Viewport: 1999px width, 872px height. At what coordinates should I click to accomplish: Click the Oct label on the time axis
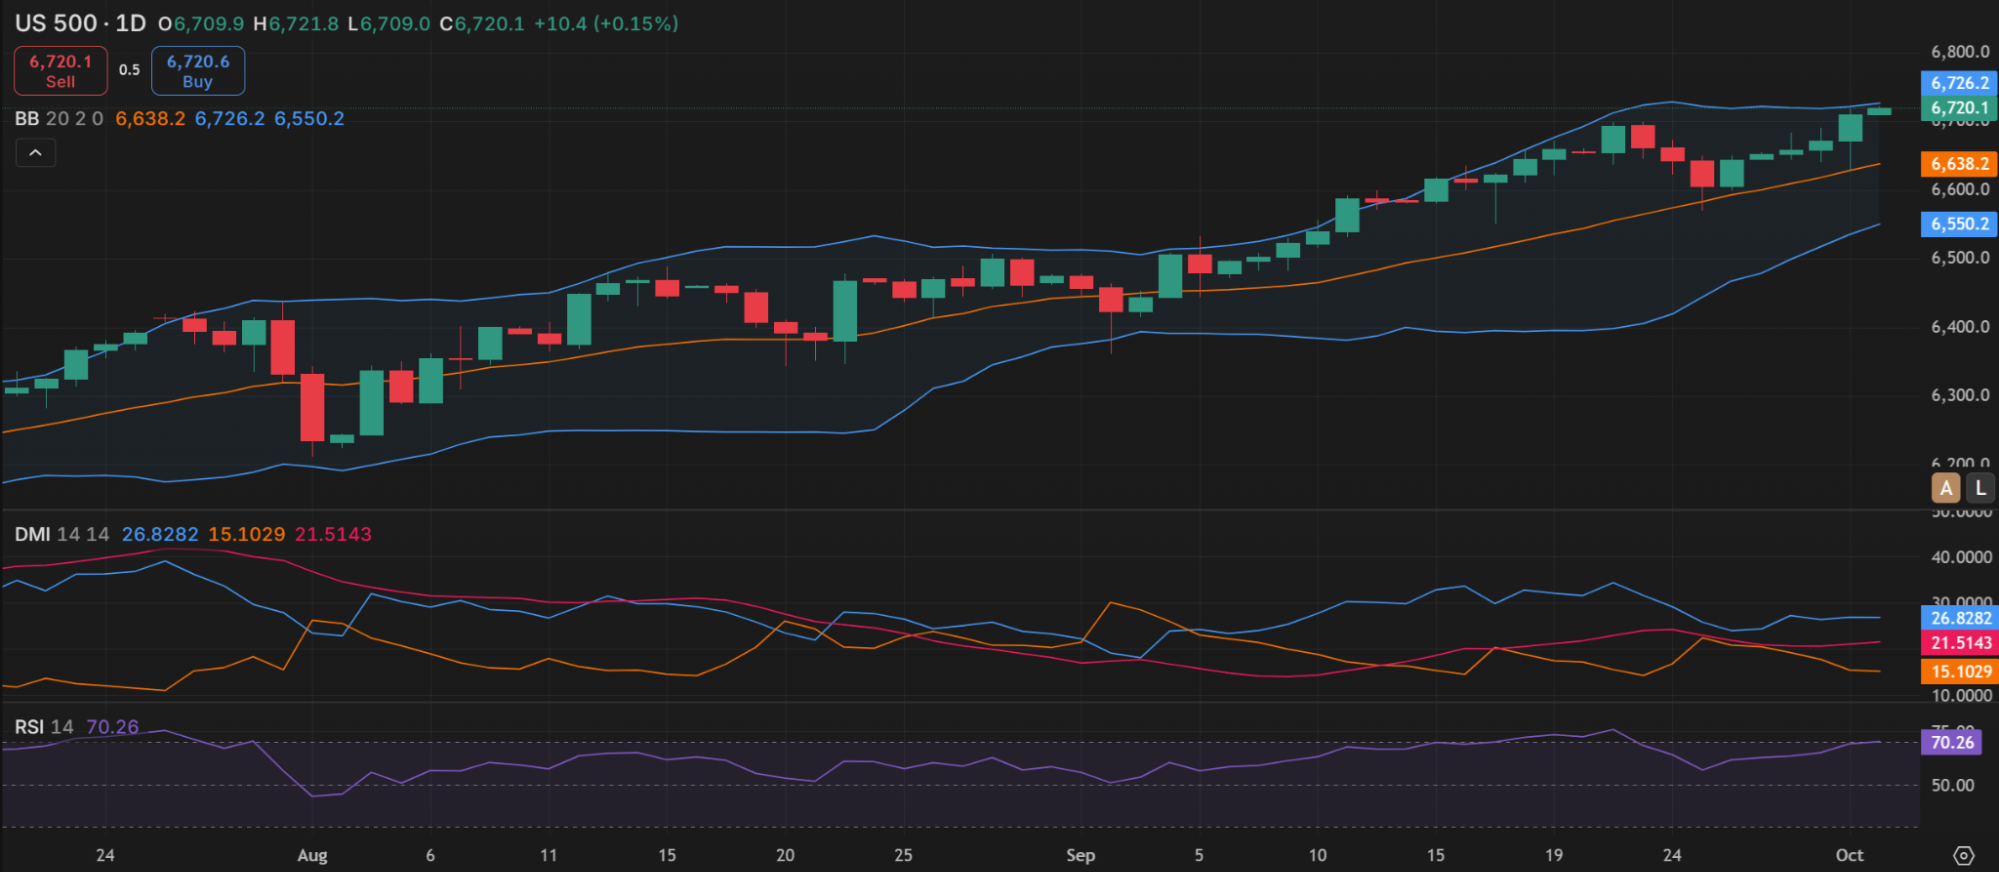(1849, 855)
